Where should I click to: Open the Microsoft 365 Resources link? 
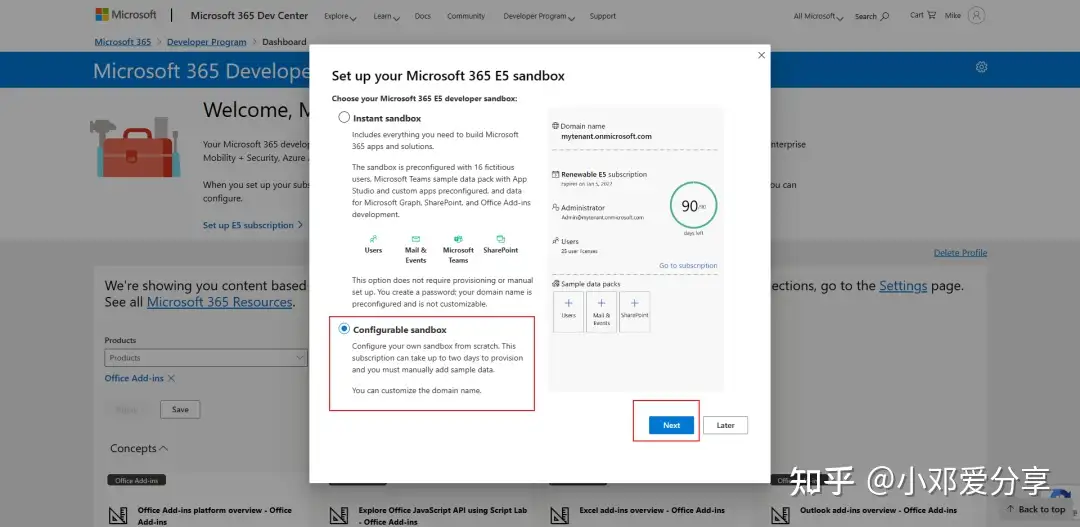219,302
